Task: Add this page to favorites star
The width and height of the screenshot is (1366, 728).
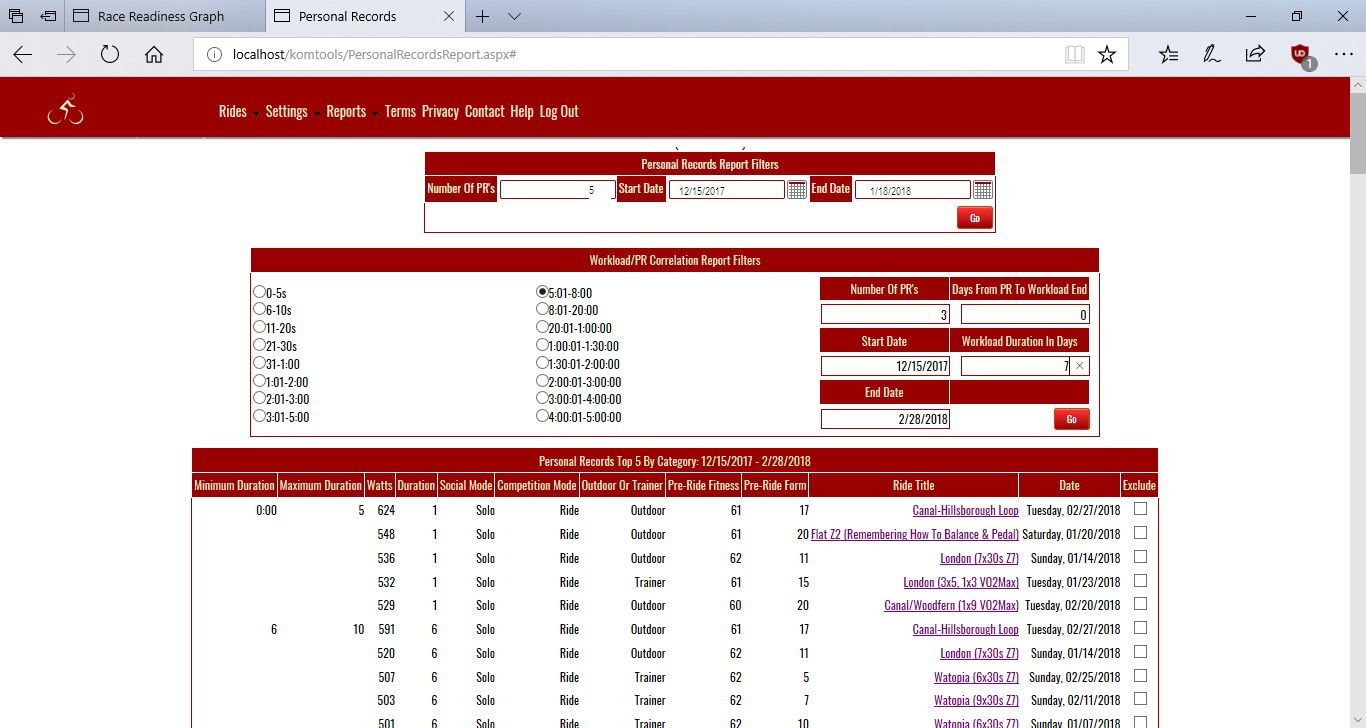Action: (1106, 55)
